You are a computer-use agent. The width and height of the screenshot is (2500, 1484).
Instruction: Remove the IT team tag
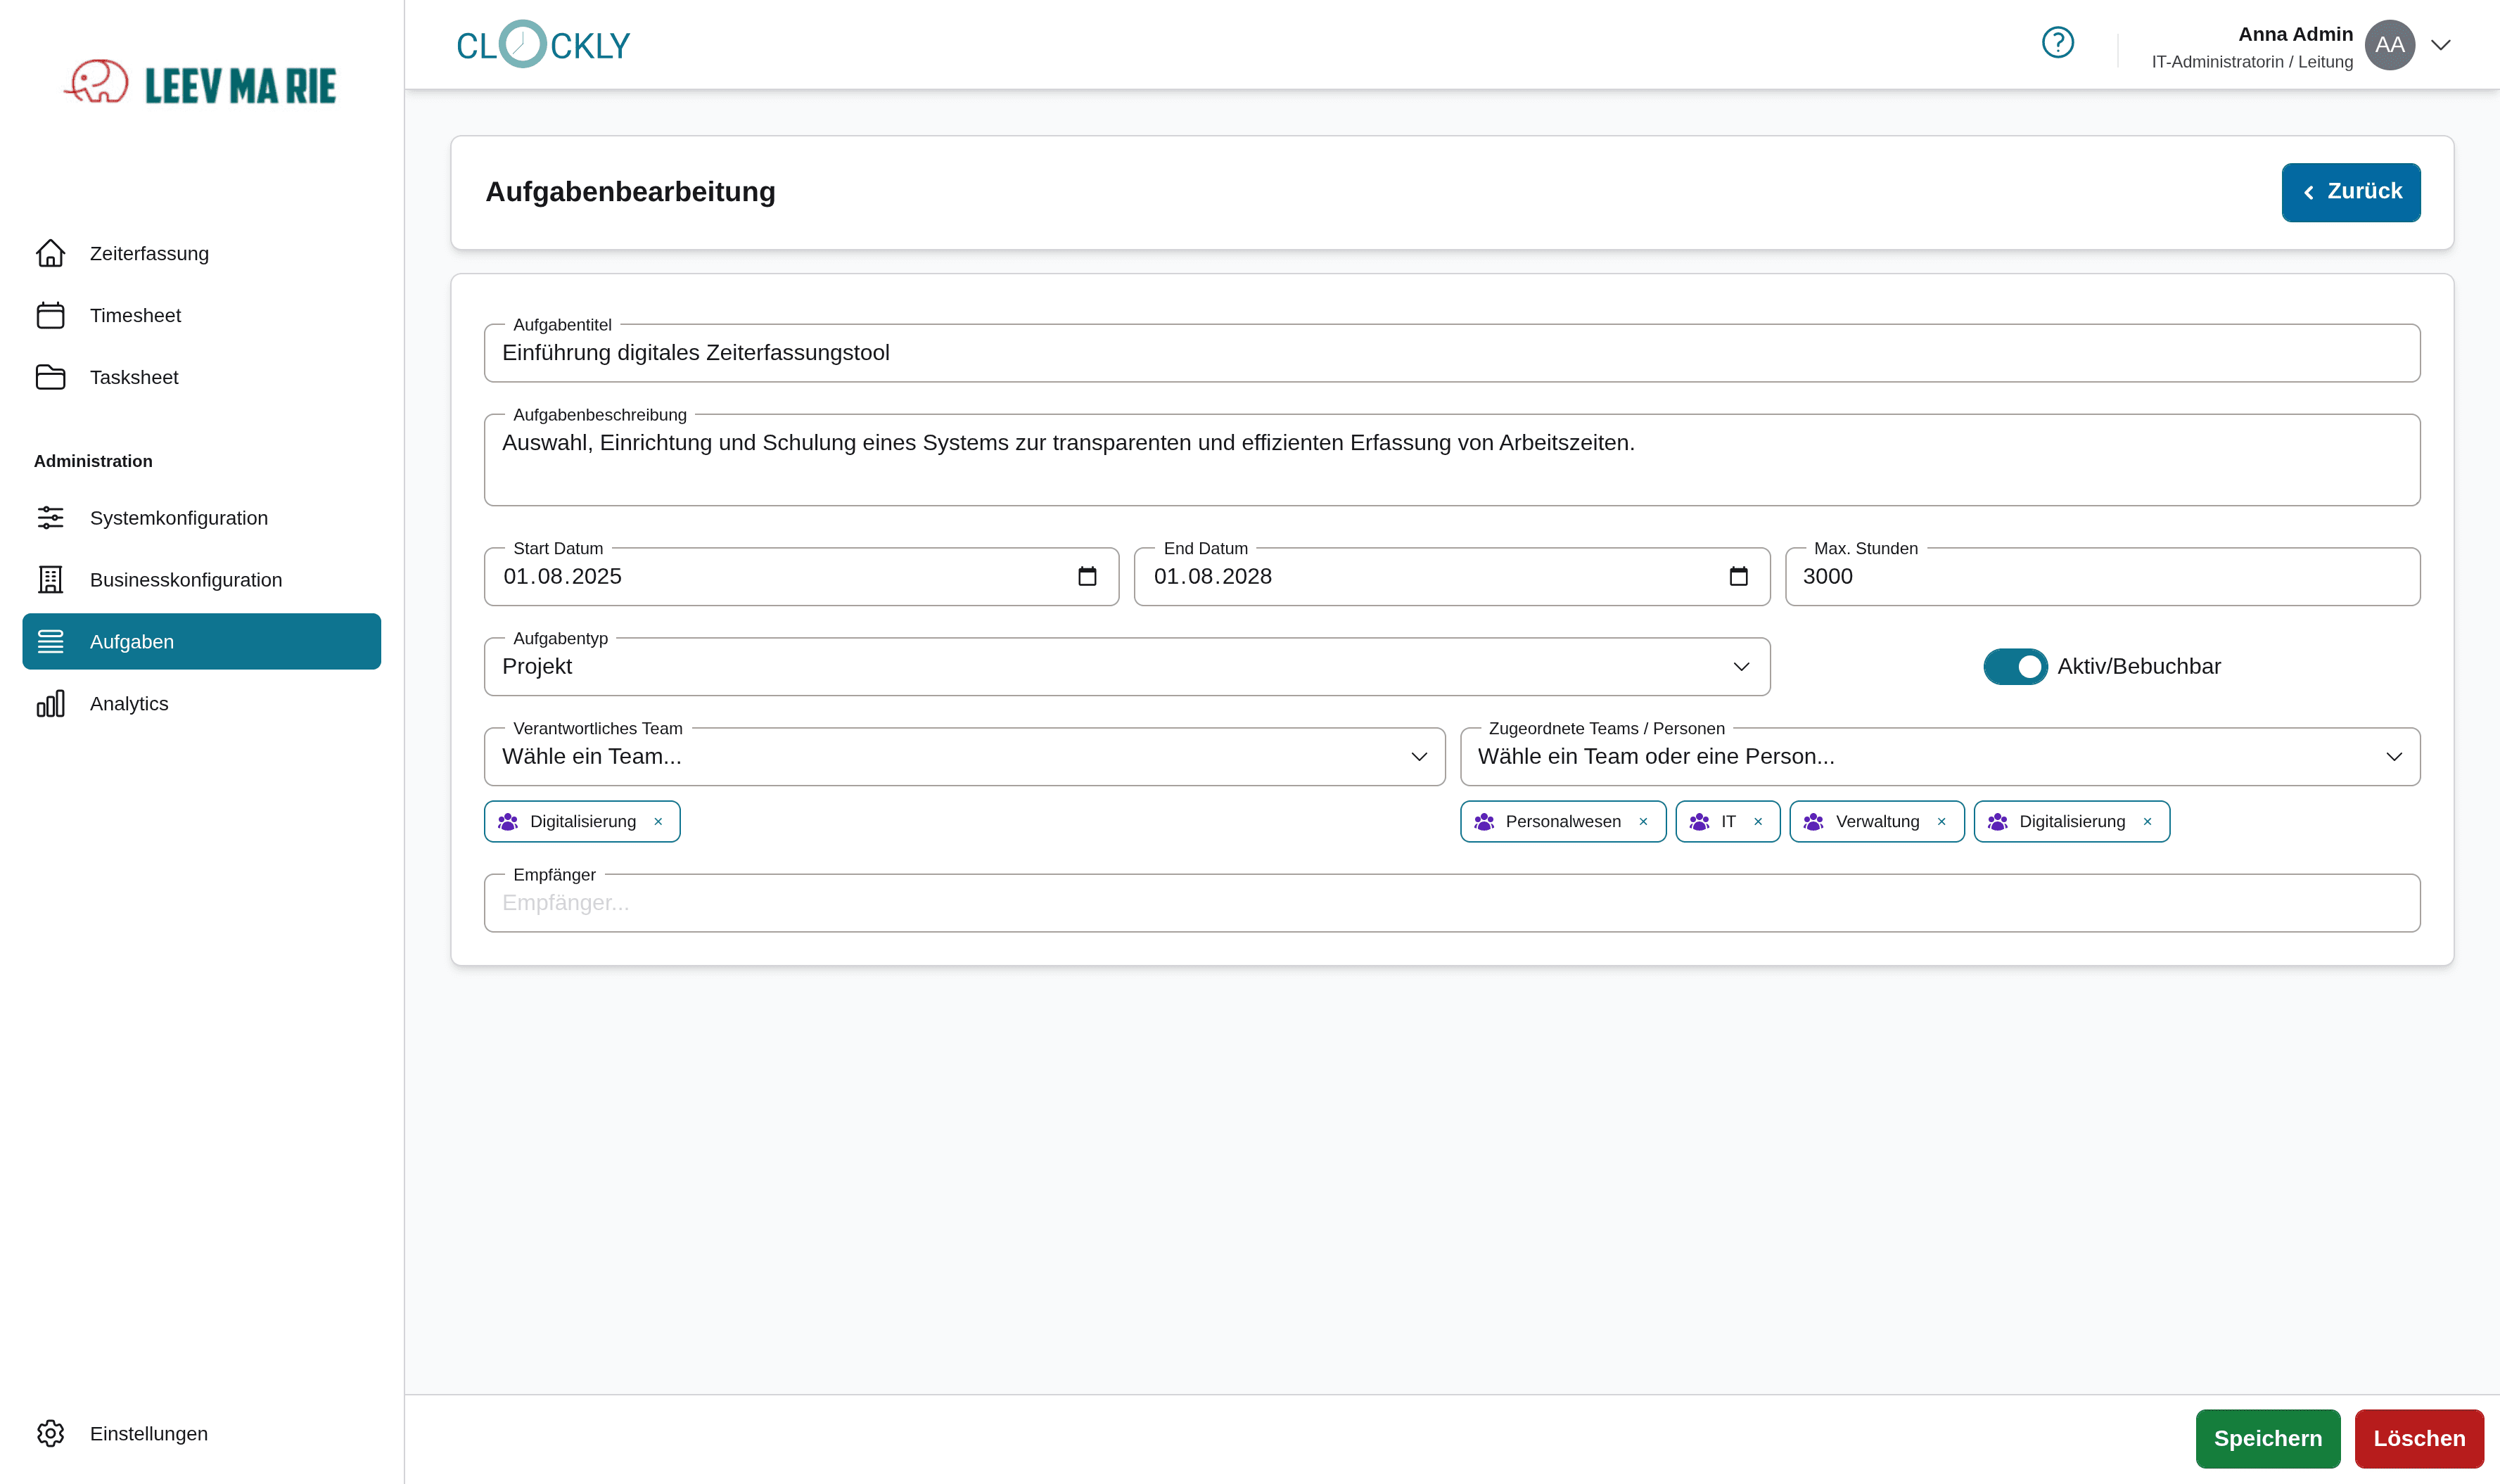(1758, 821)
